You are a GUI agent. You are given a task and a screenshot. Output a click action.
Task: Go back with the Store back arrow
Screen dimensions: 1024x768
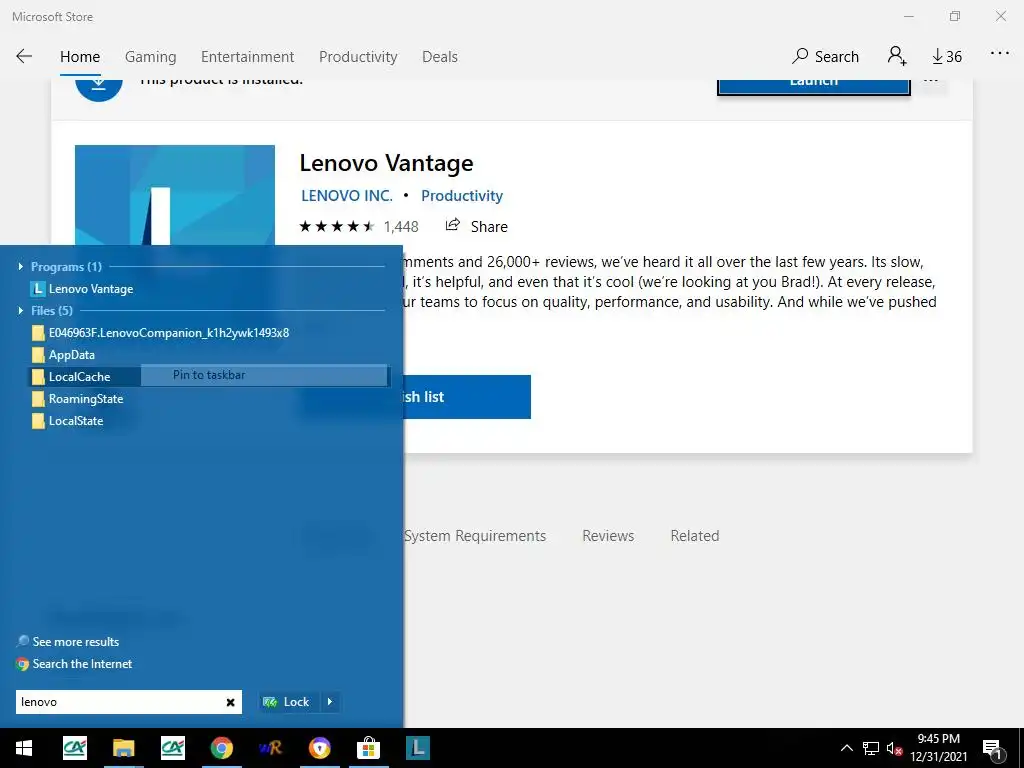24,56
